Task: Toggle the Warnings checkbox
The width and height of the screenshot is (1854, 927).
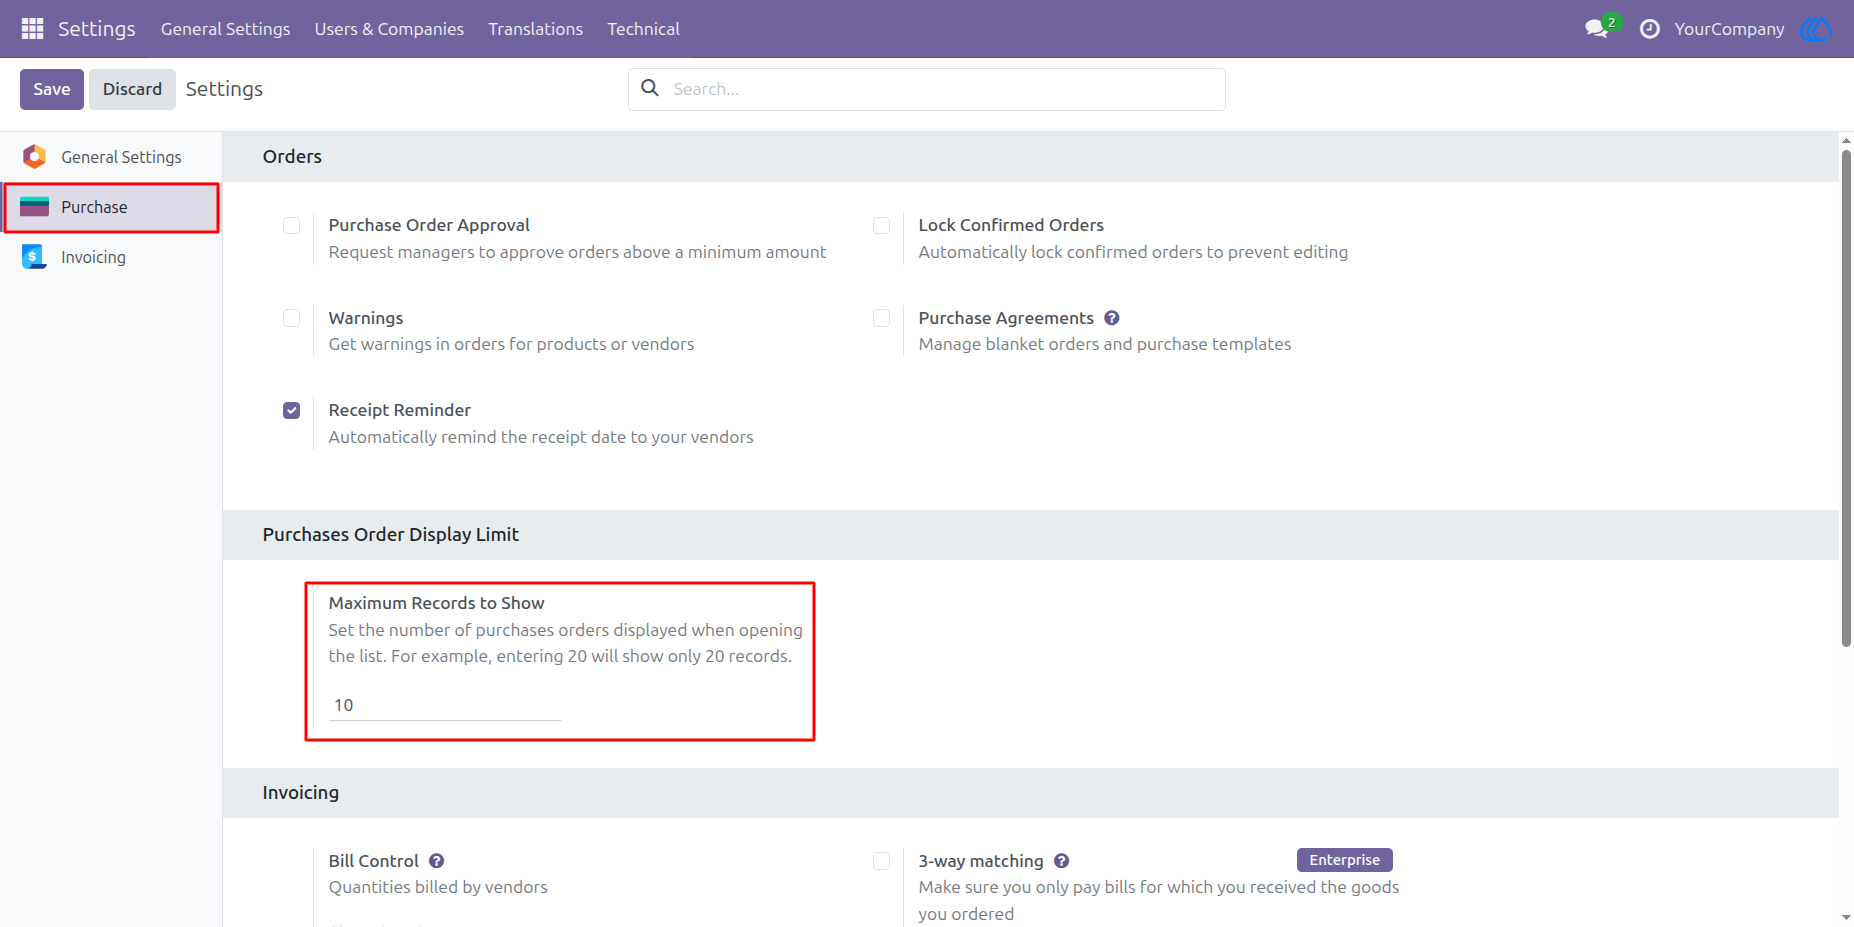Action: coord(292,318)
